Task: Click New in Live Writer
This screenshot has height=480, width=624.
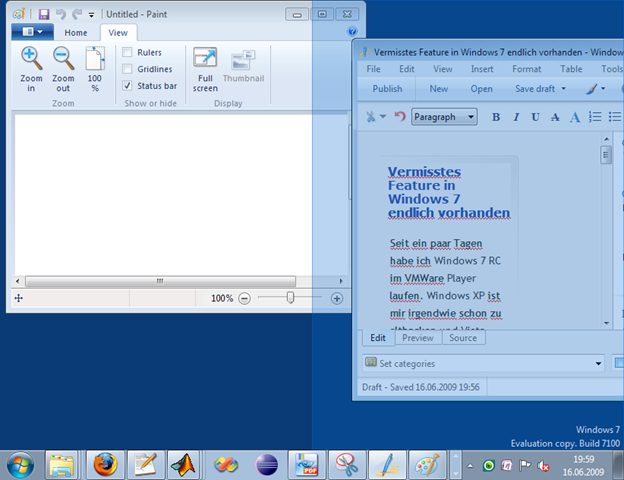Action: [439, 88]
